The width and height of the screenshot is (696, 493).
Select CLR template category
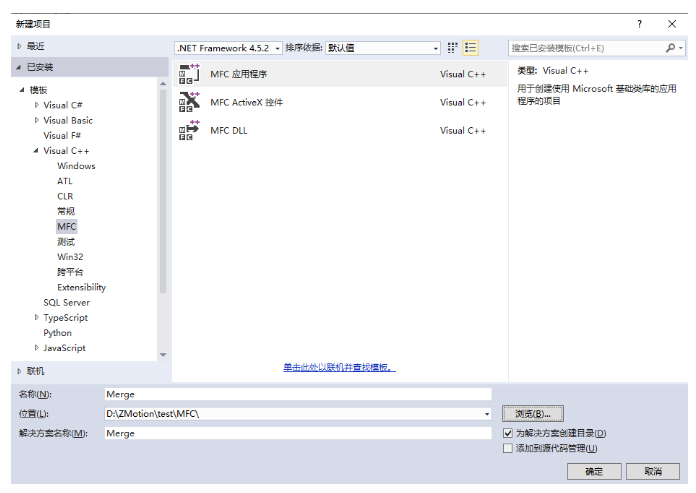pos(65,196)
